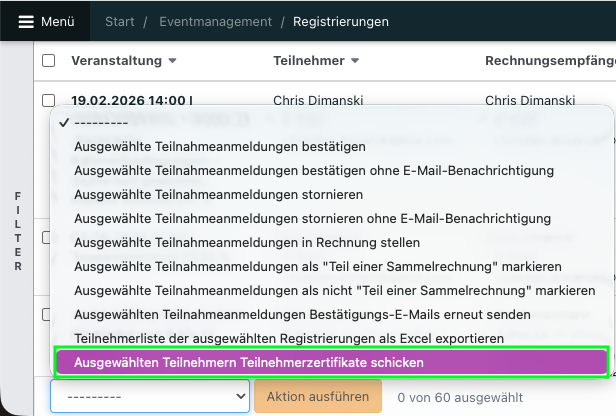Choose 'Ausgewählte Teilnahmeanmeldungen stornieren' option
The width and height of the screenshot is (616, 416).
click(332, 194)
